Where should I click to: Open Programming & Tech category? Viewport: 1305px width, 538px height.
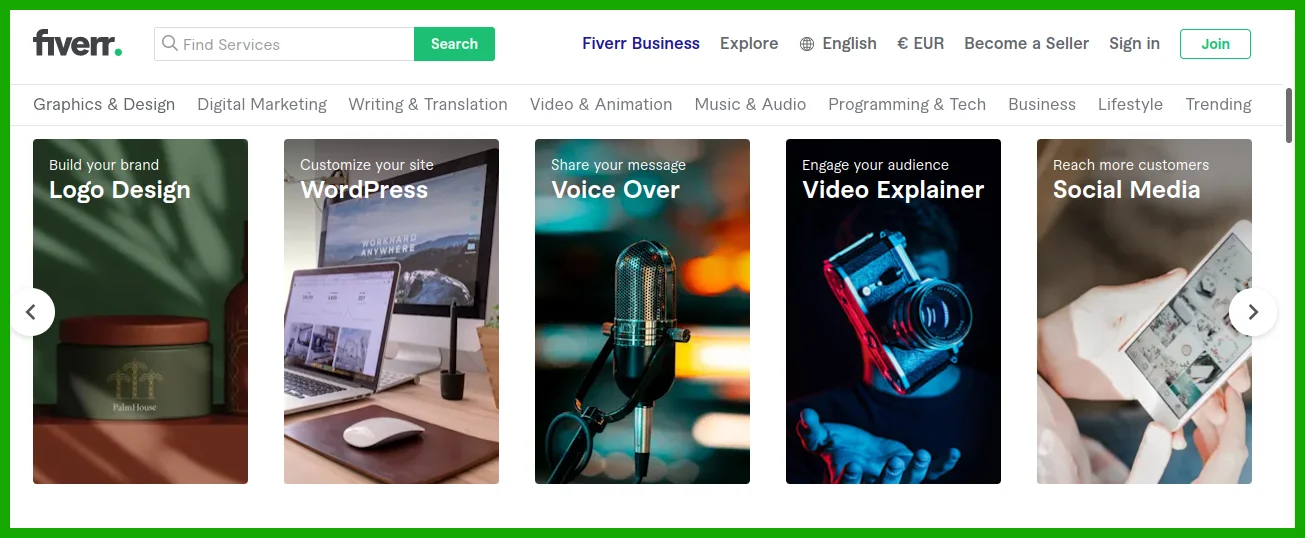pos(907,104)
